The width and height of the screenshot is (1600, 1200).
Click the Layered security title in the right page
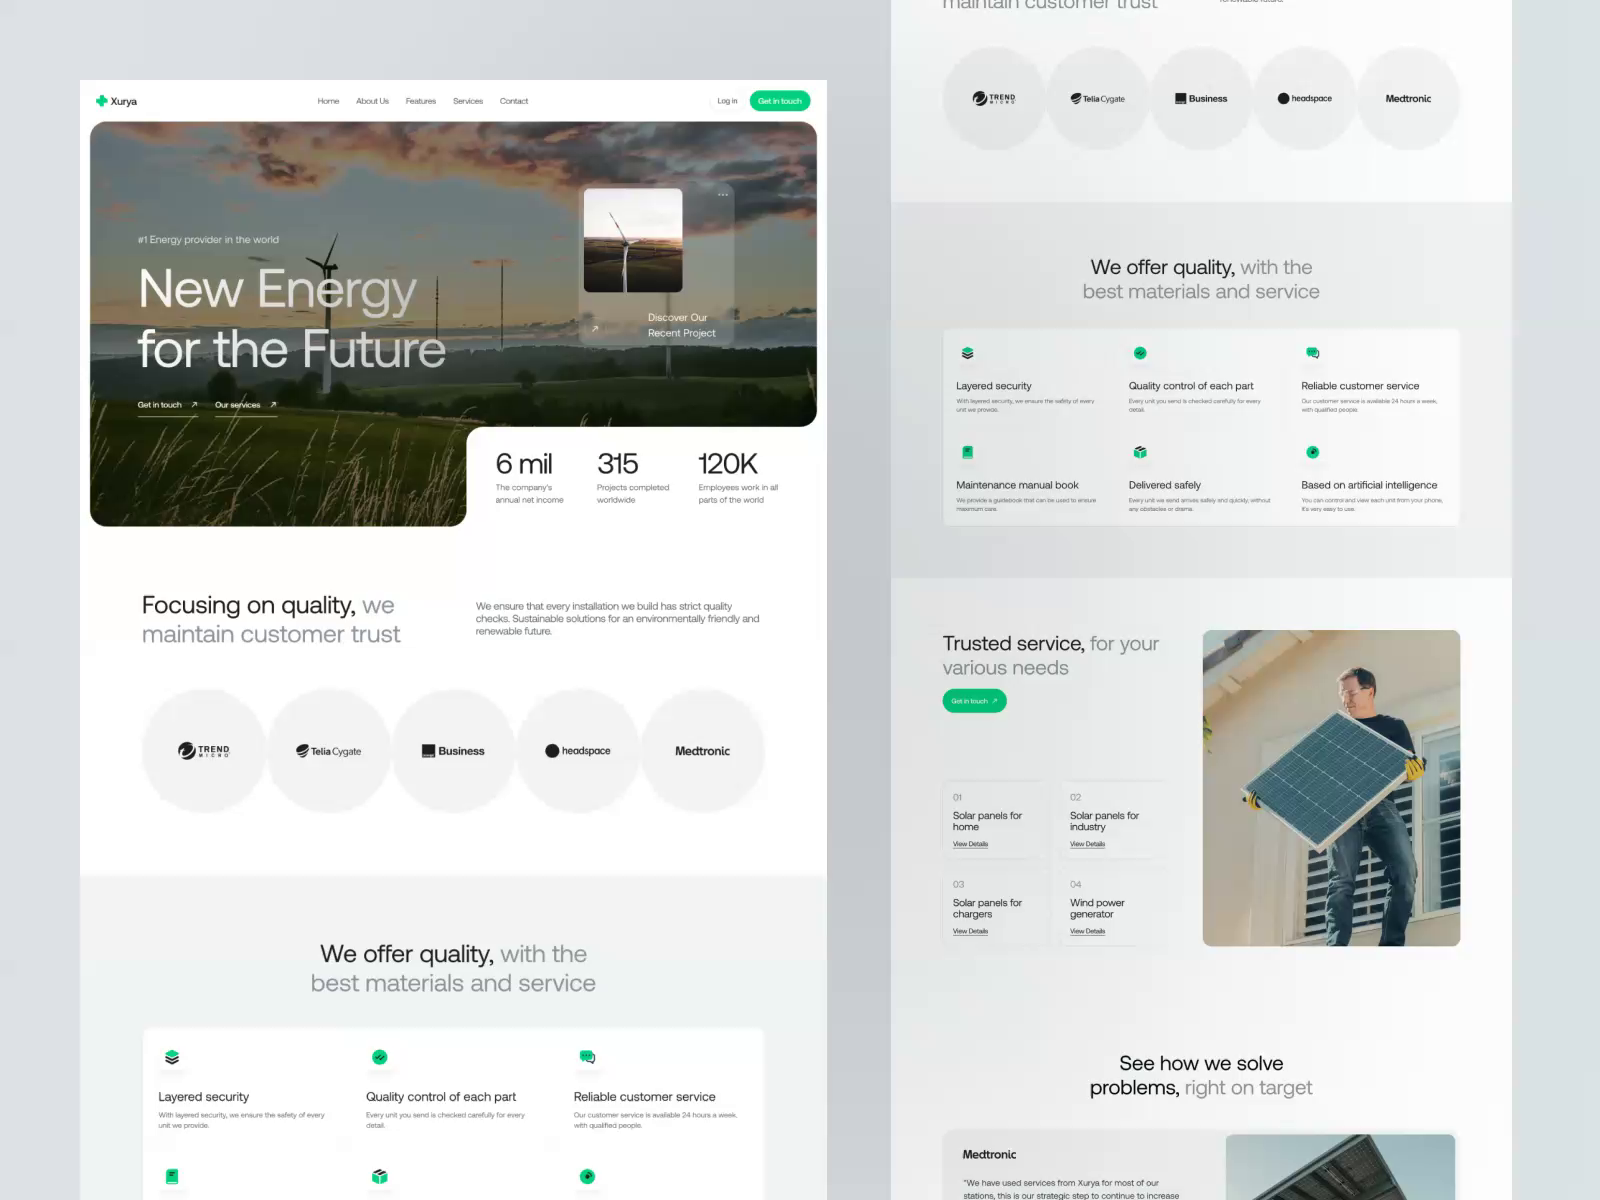click(x=994, y=386)
